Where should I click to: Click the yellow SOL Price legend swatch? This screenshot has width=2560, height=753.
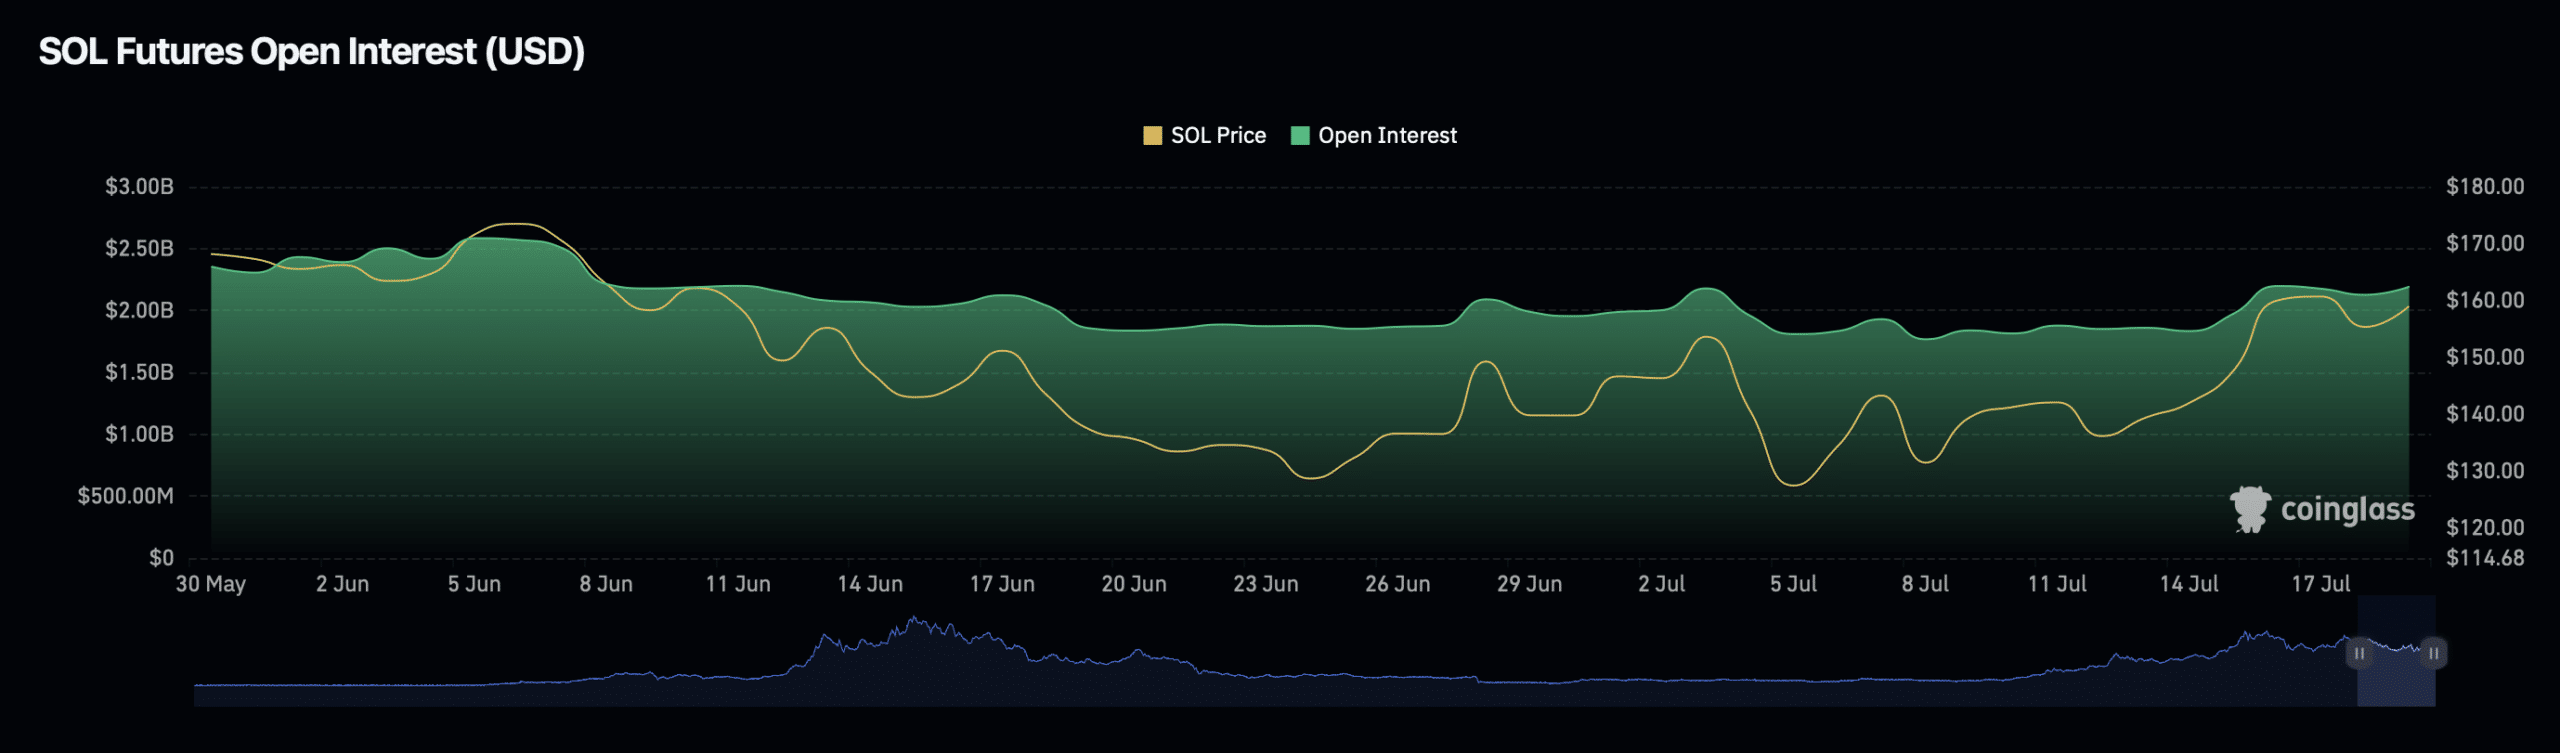1152,136
